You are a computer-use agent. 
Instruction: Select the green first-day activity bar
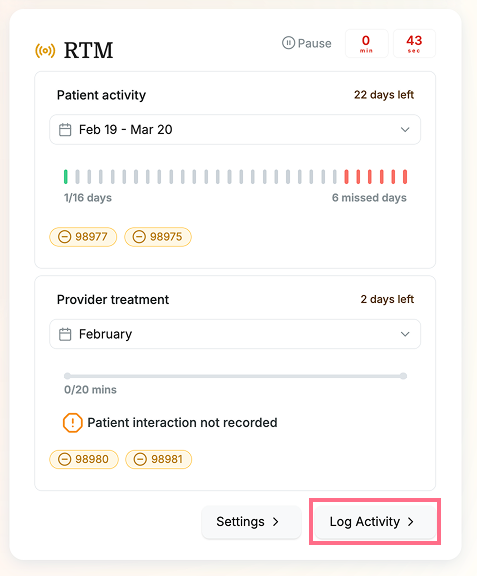66,177
